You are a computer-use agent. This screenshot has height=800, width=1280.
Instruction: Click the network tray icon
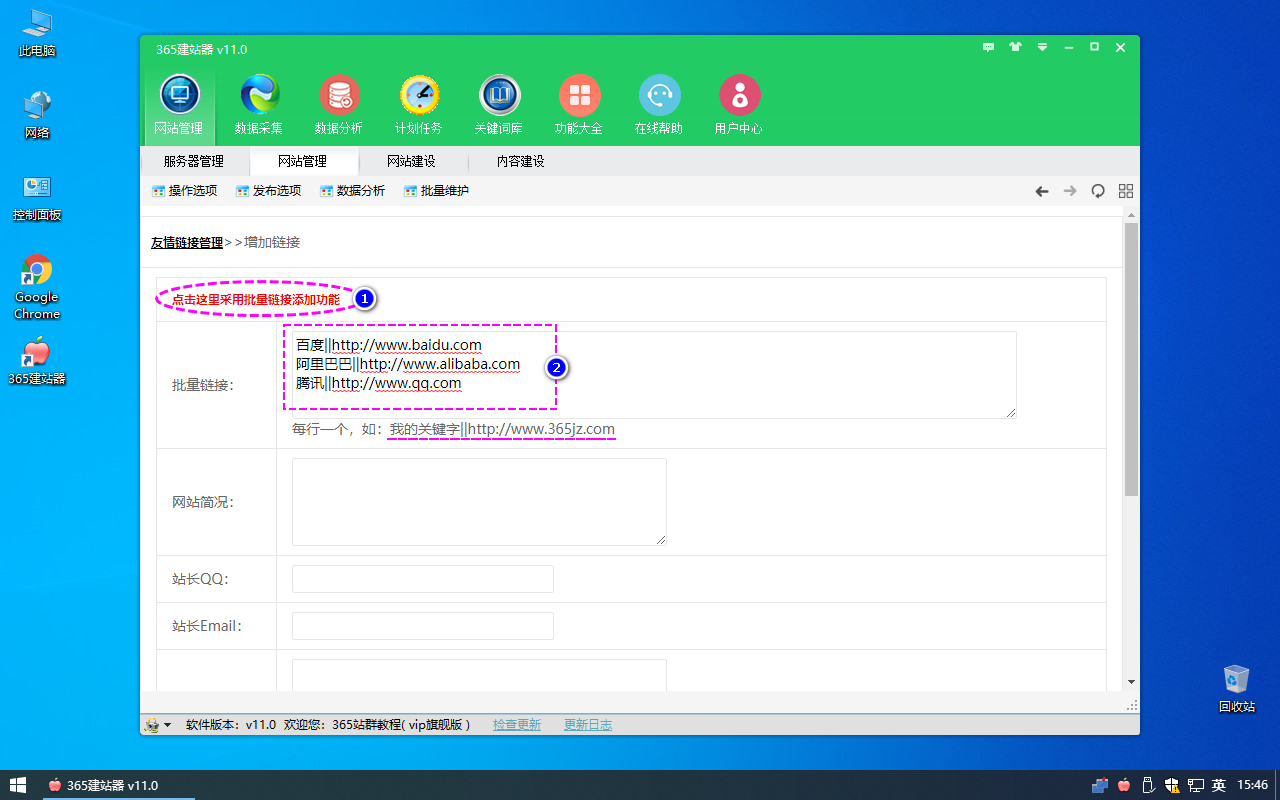pos(1195,785)
